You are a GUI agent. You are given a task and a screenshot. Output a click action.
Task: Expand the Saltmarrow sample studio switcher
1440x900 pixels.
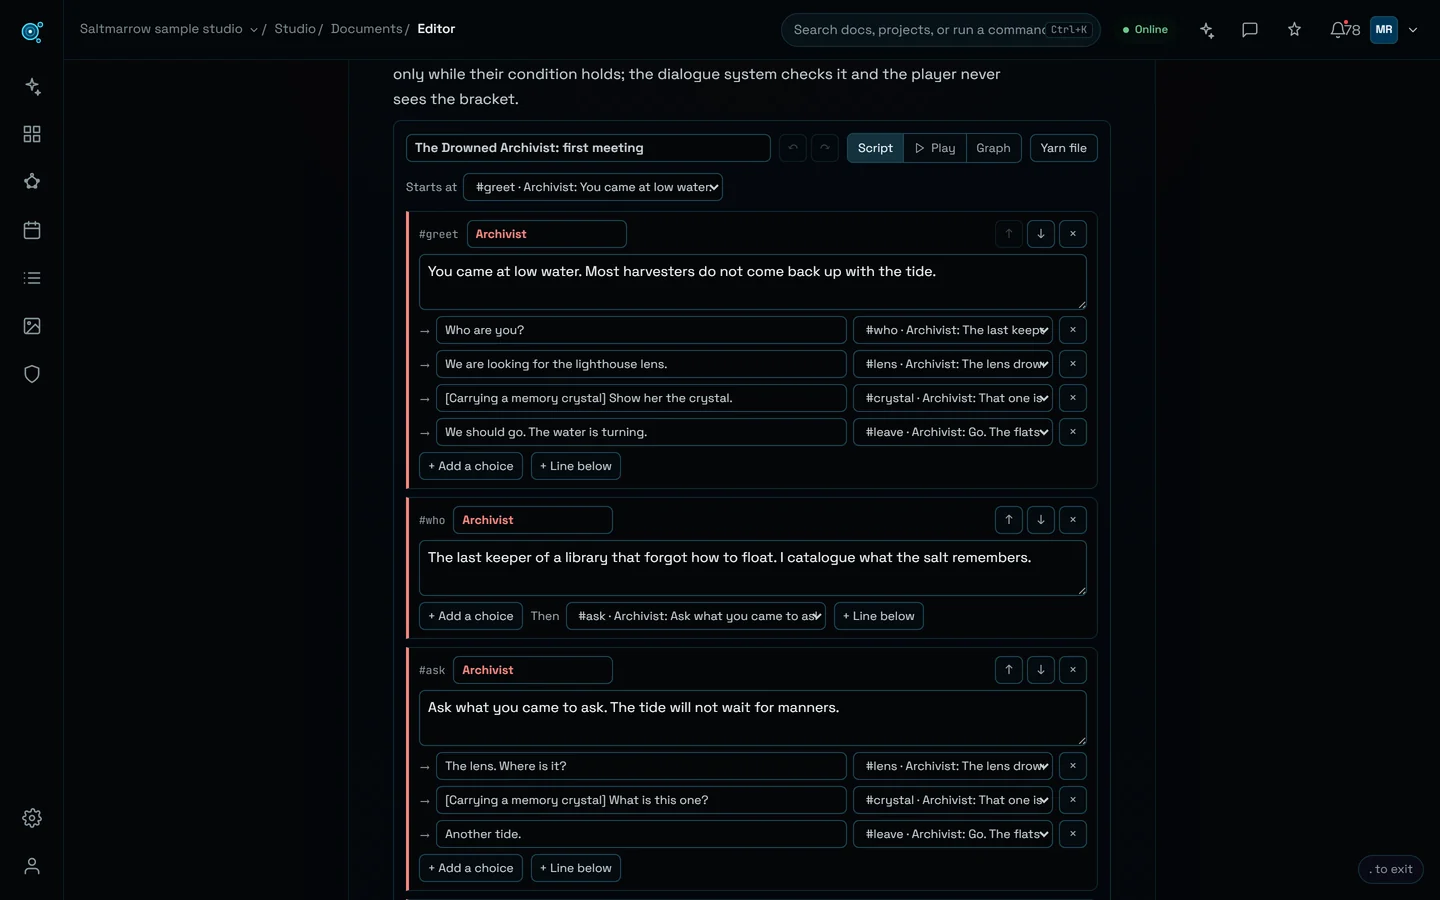168,29
